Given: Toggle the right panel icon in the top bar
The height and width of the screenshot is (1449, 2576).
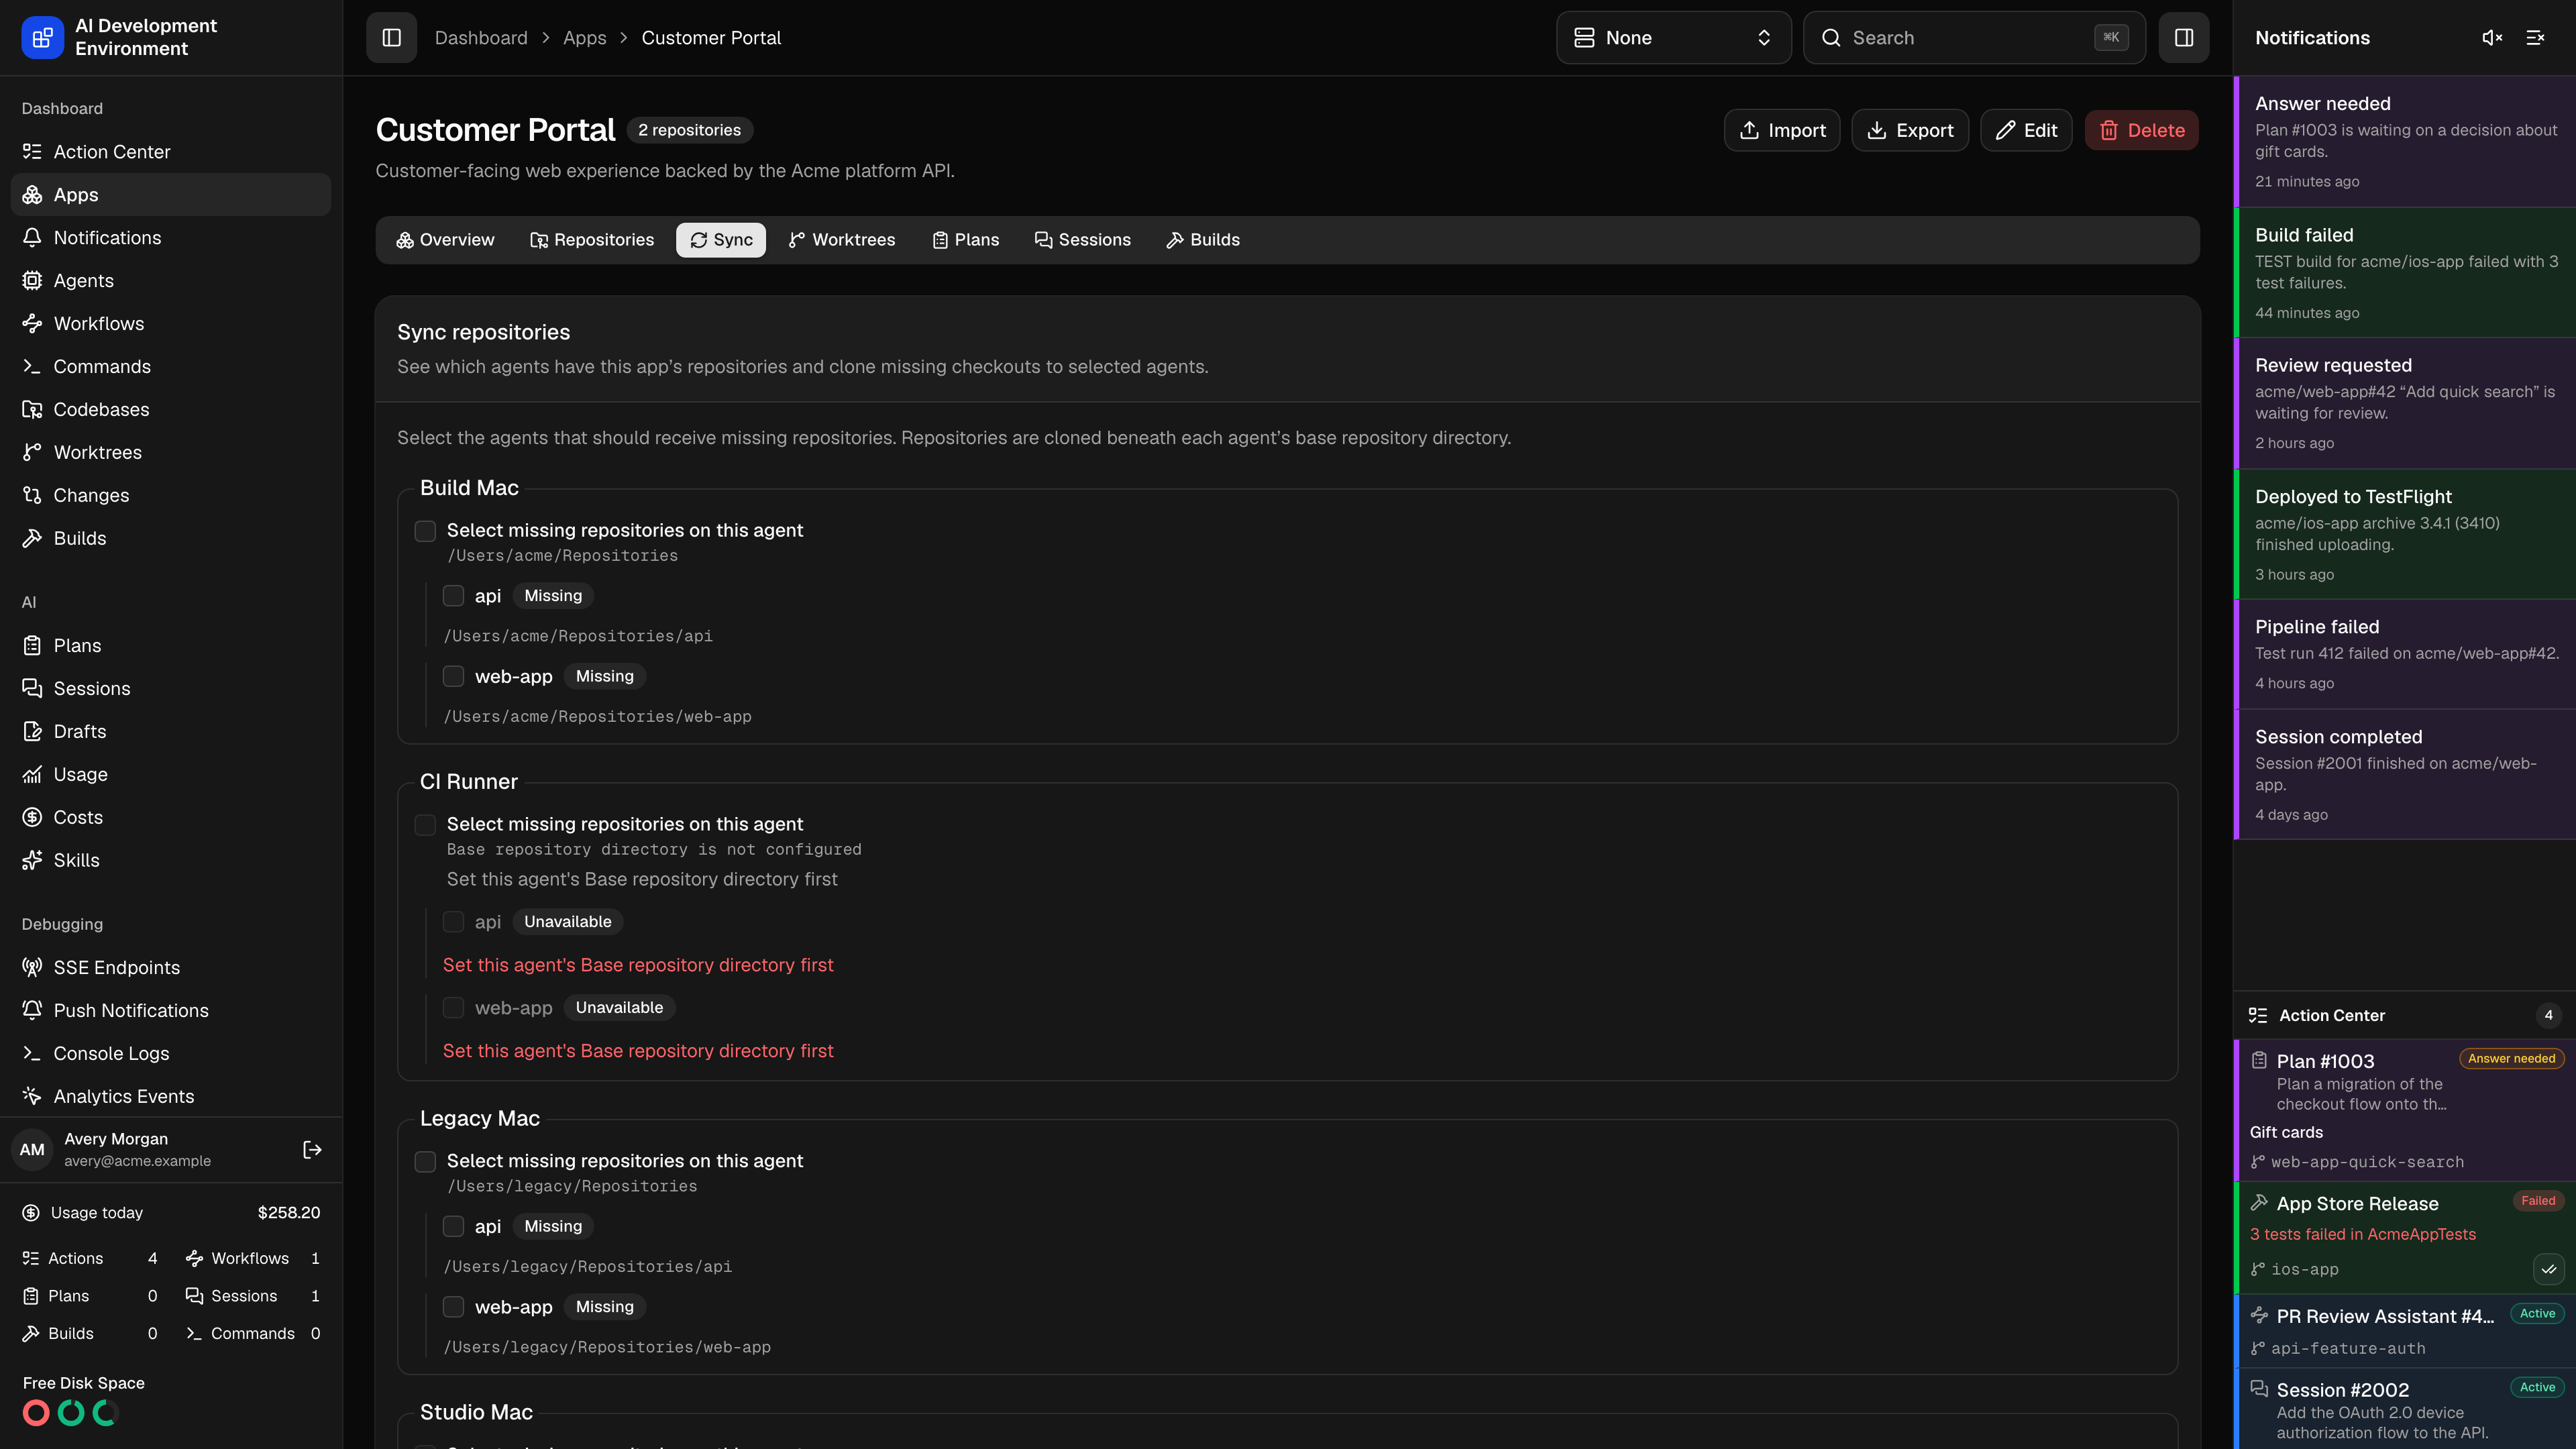Looking at the screenshot, I should 2183,38.
